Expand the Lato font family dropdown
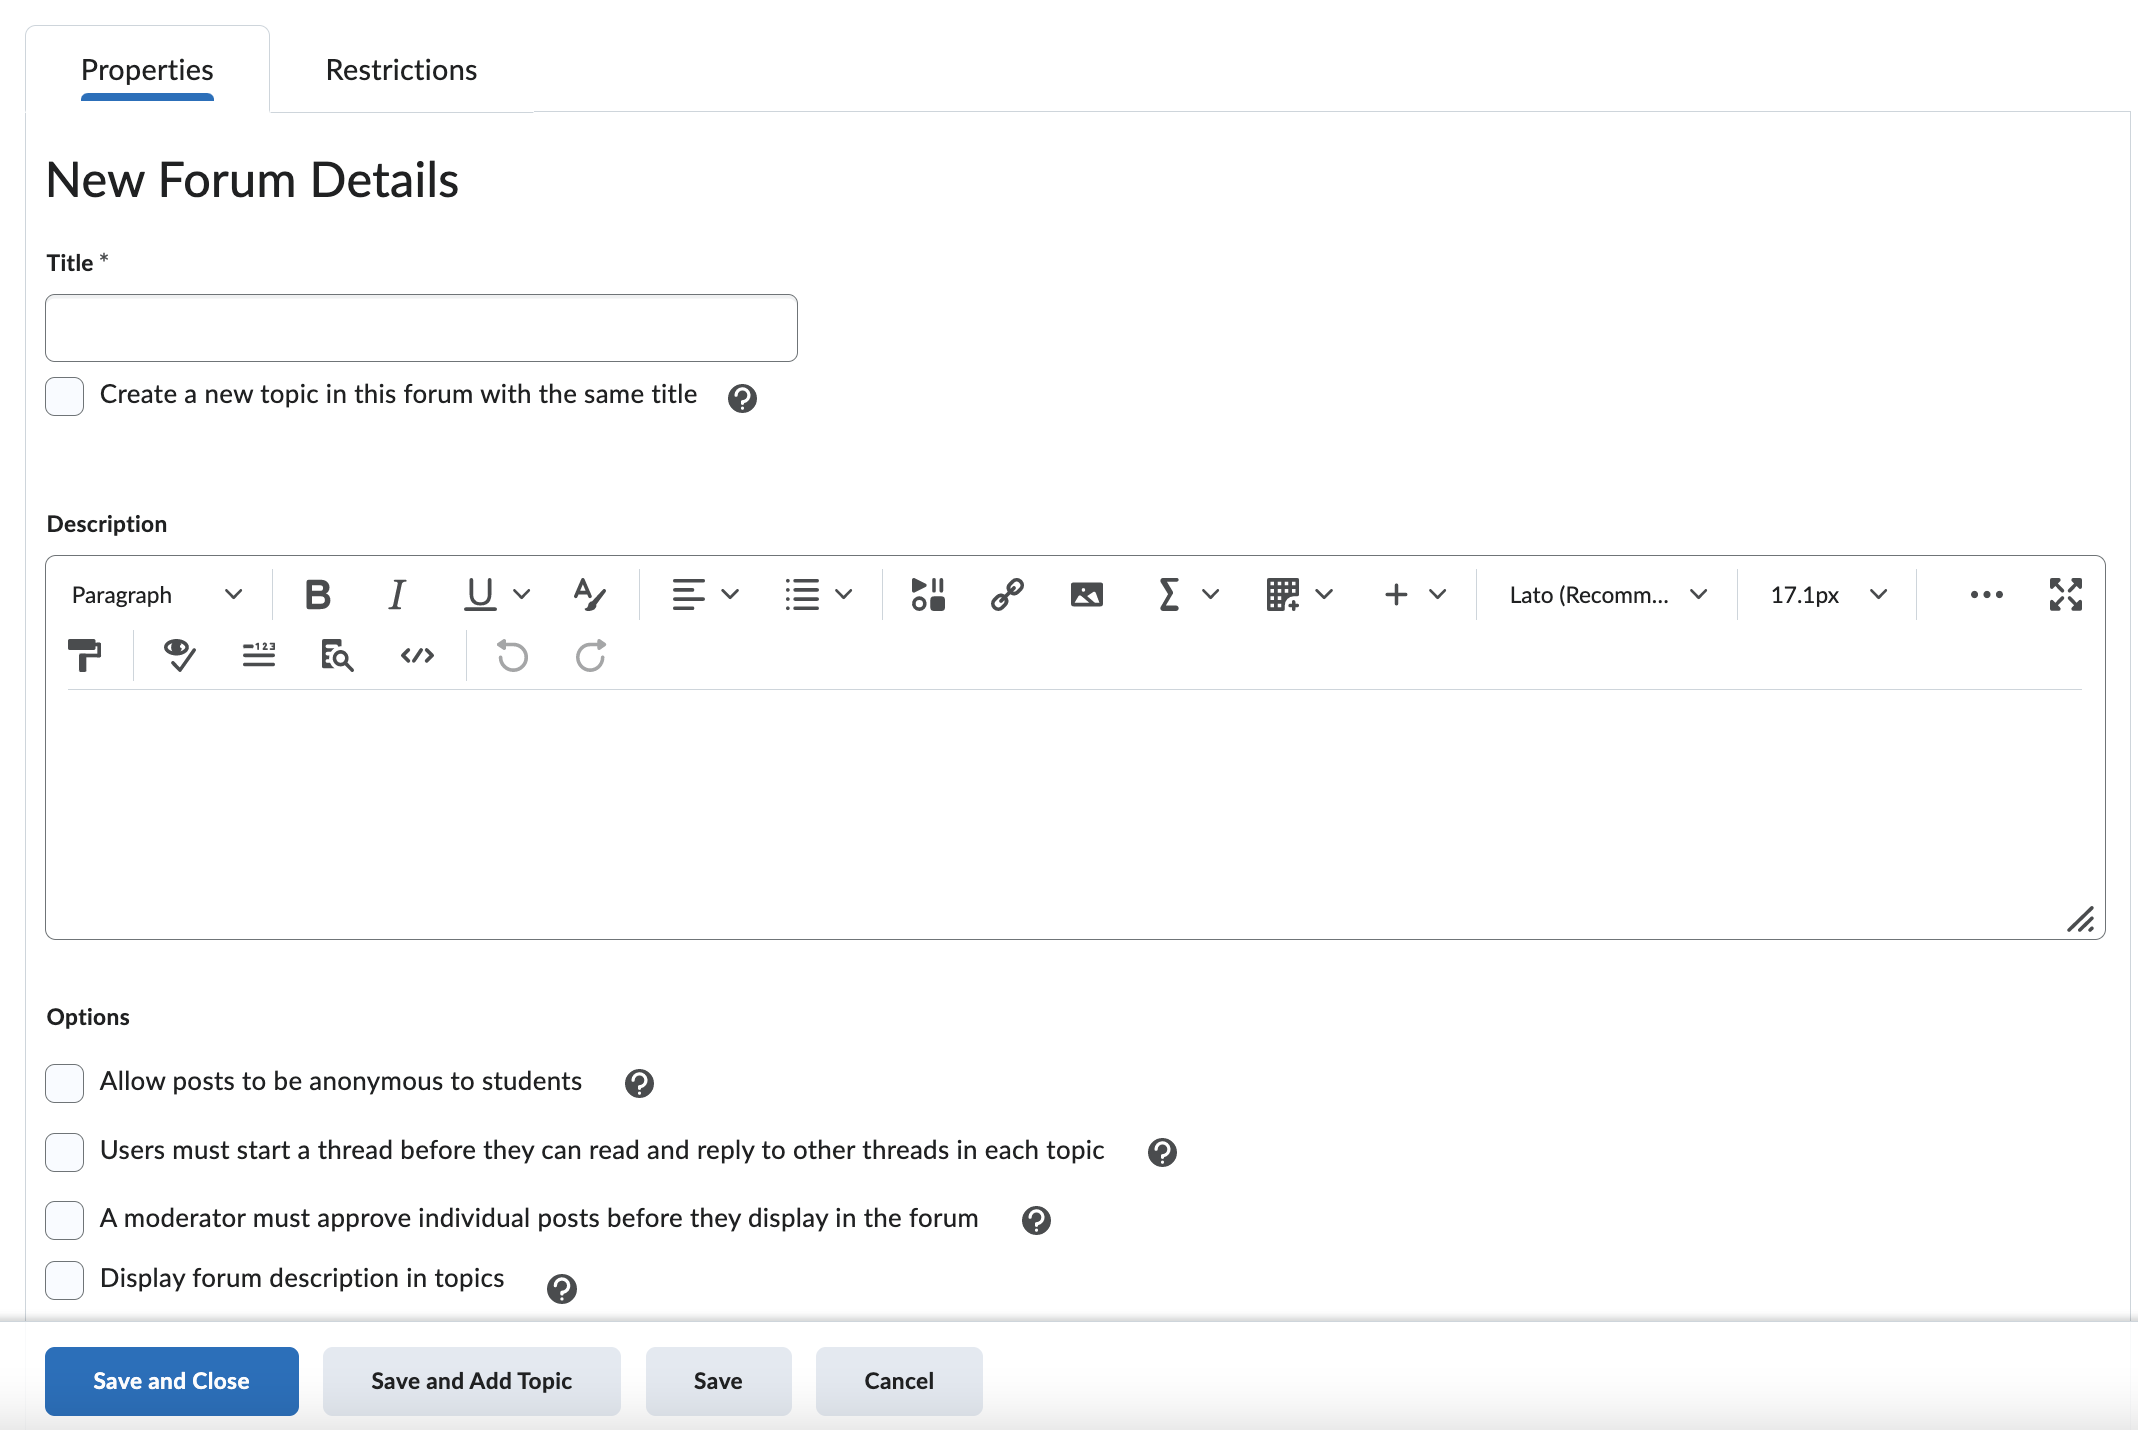2138x1430 pixels. (x=1607, y=595)
